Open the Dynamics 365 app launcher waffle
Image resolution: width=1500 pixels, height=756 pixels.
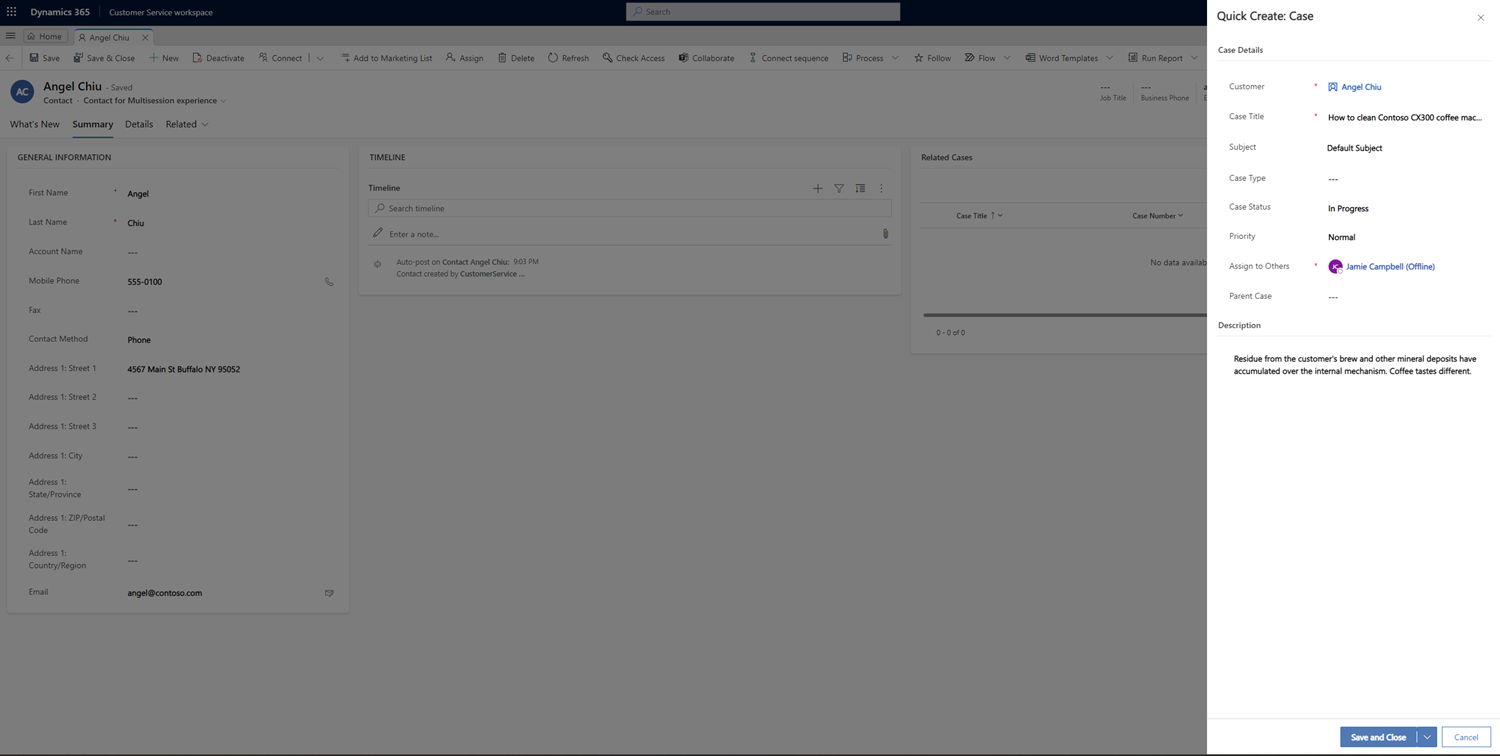[x=12, y=12]
